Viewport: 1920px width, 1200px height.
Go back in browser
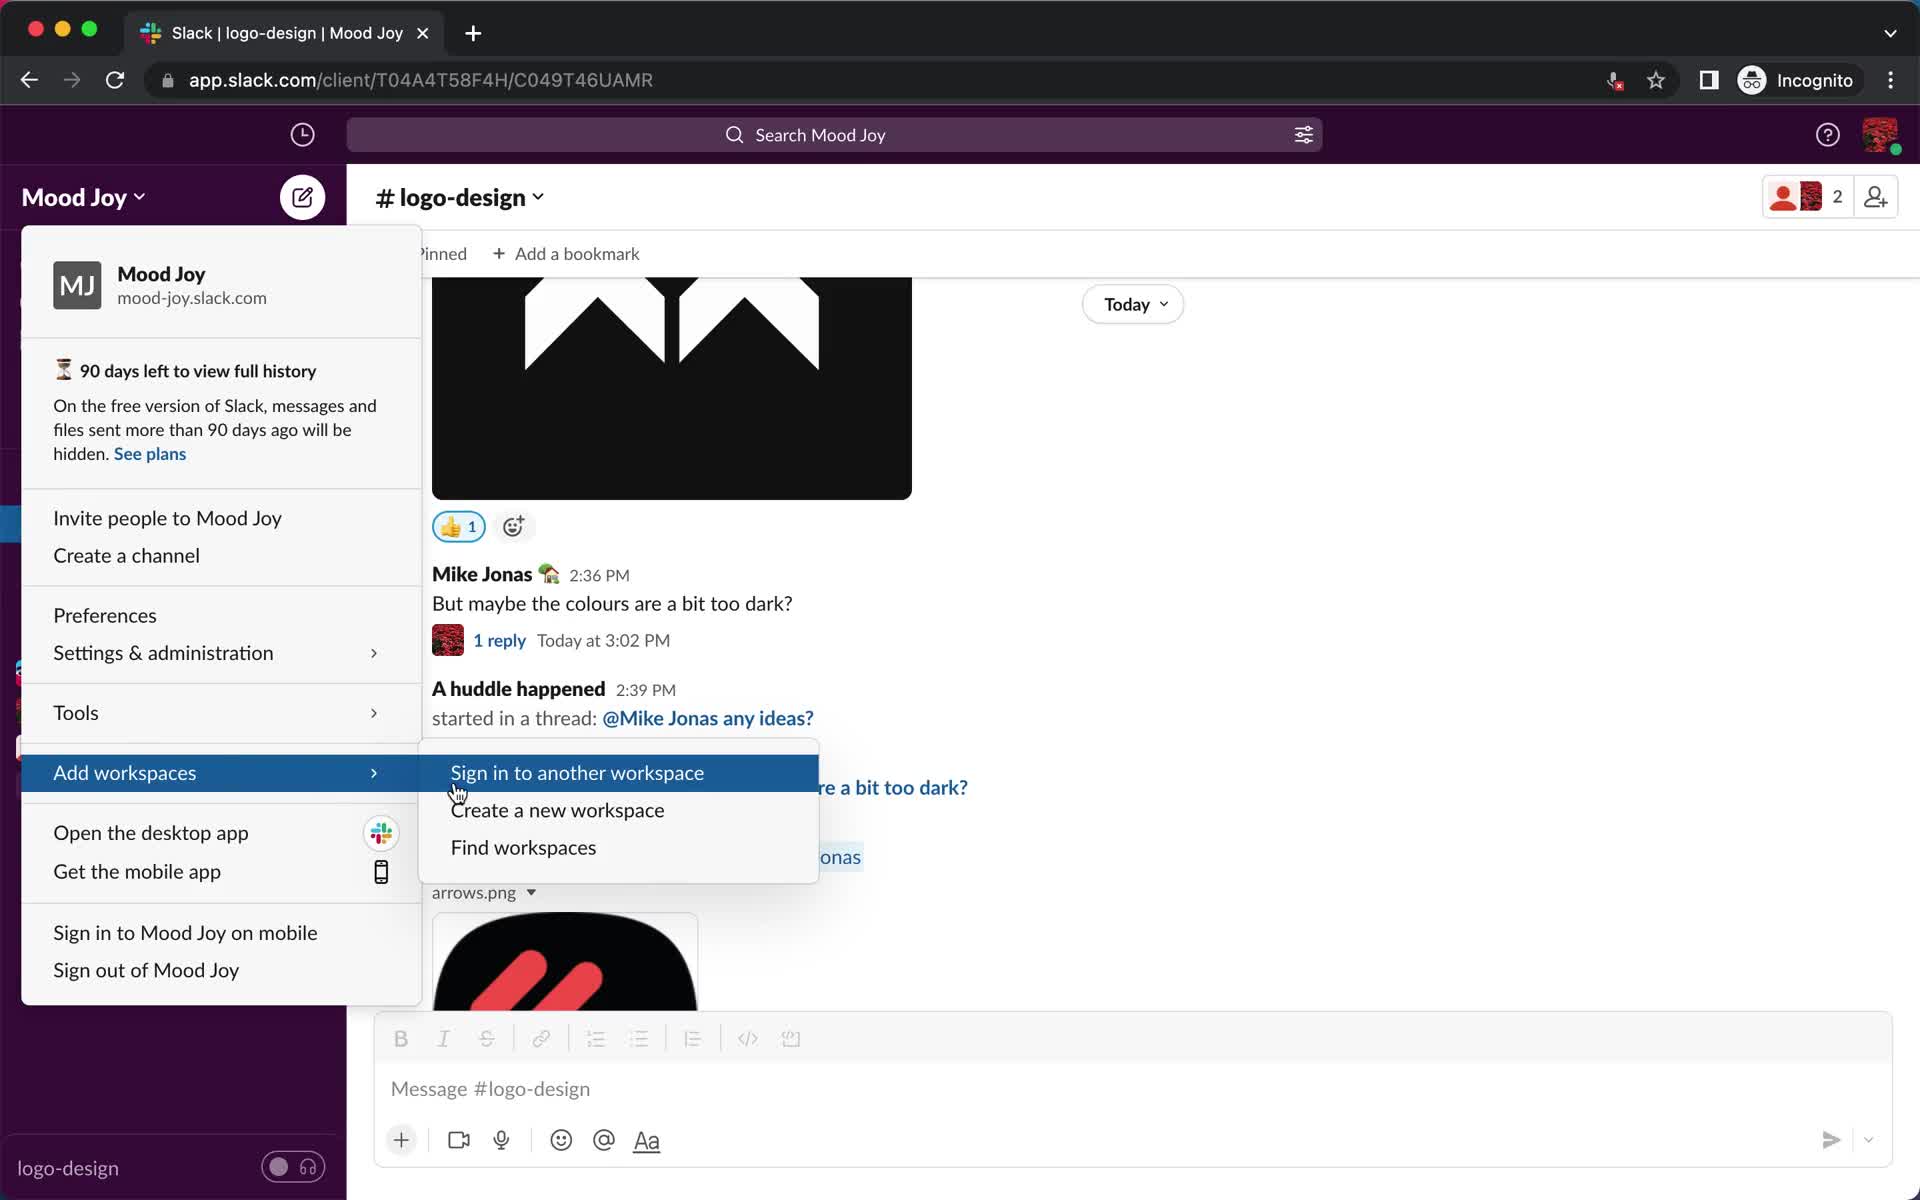click(29, 80)
